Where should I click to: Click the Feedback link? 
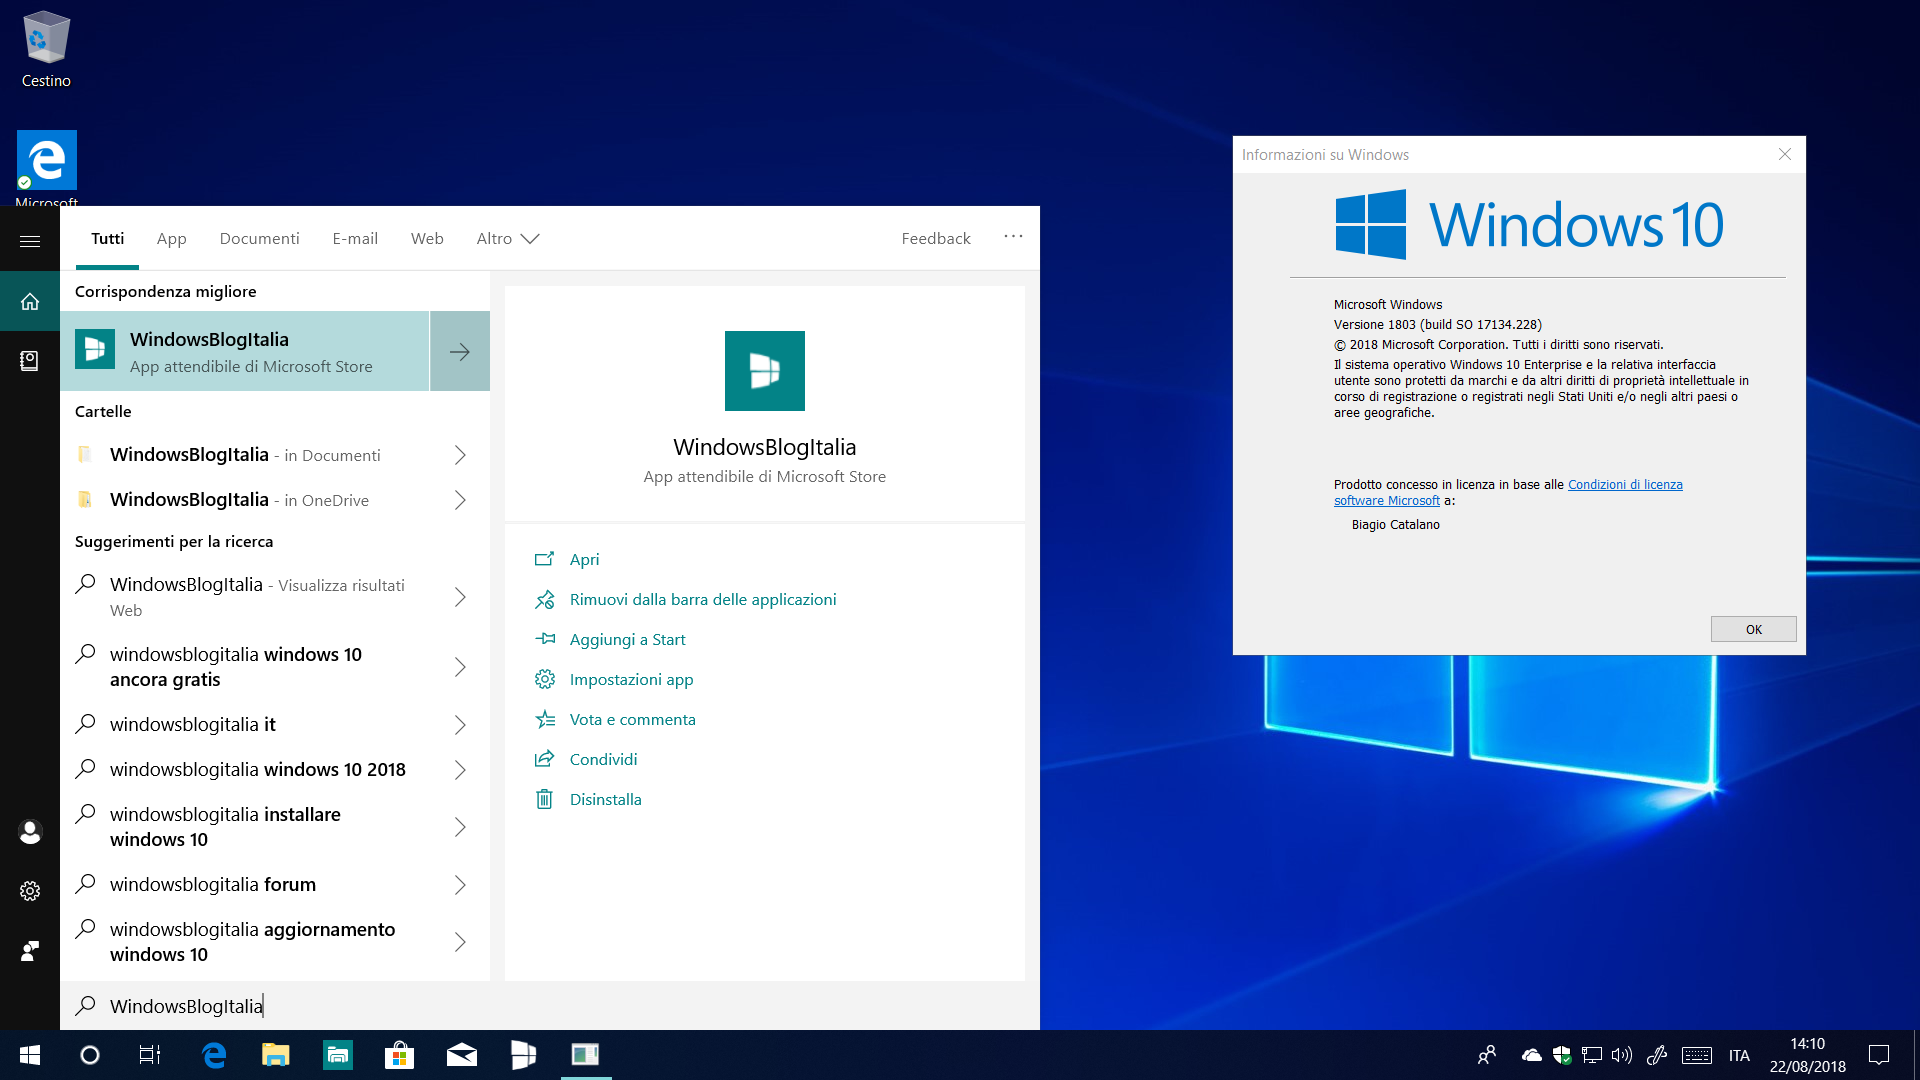tap(936, 238)
